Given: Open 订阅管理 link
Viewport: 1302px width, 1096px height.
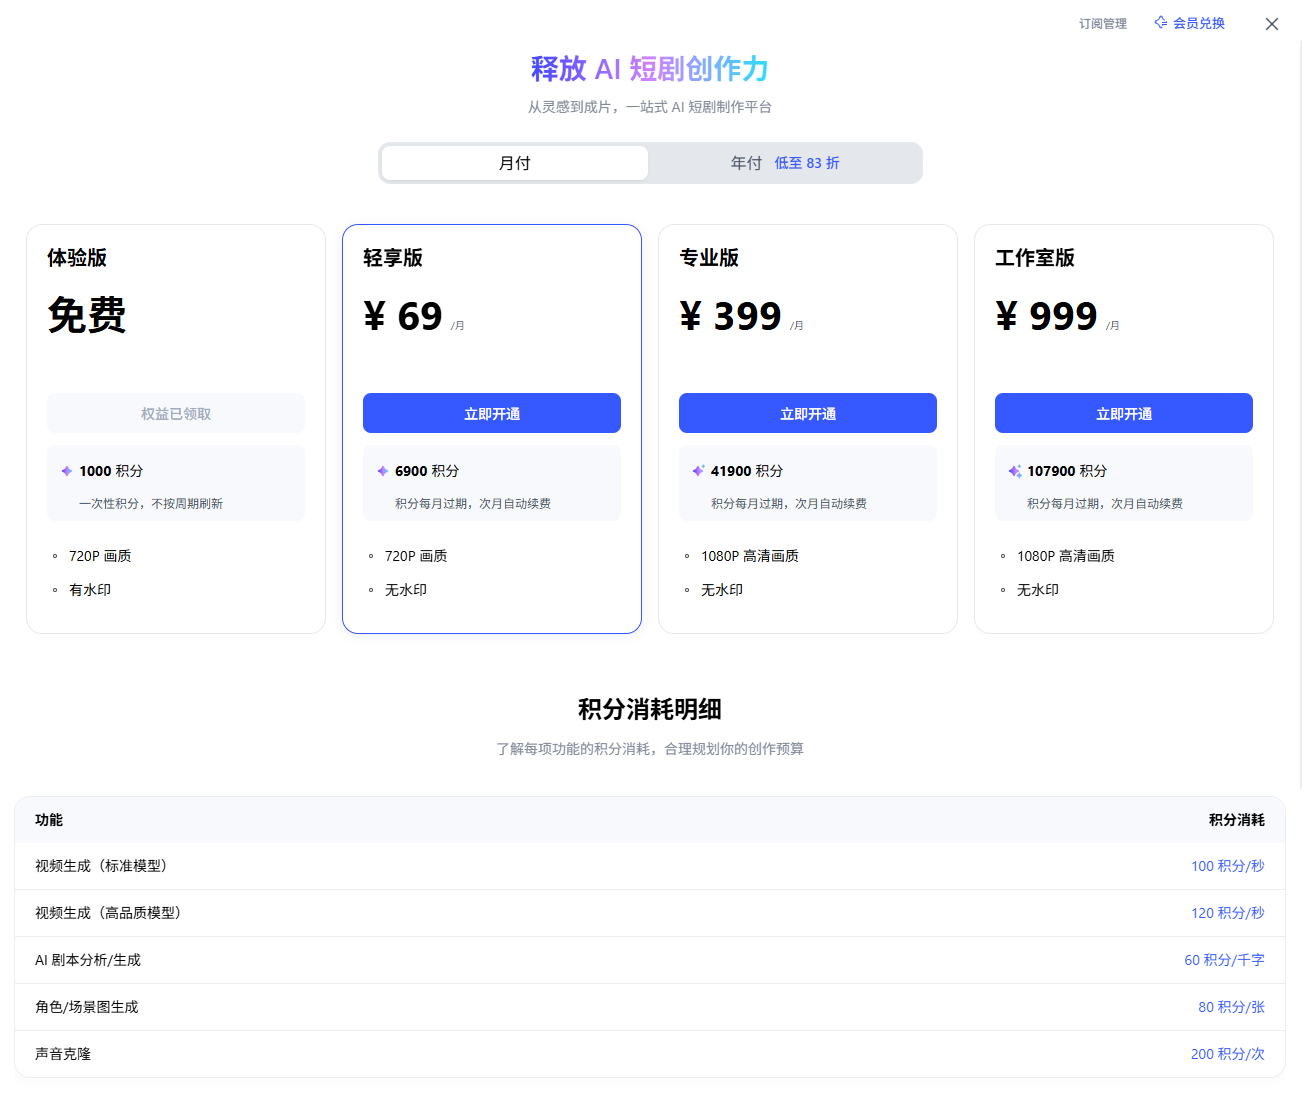Looking at the screenshot, I should pyautogui.click(x=1102, y=23).
